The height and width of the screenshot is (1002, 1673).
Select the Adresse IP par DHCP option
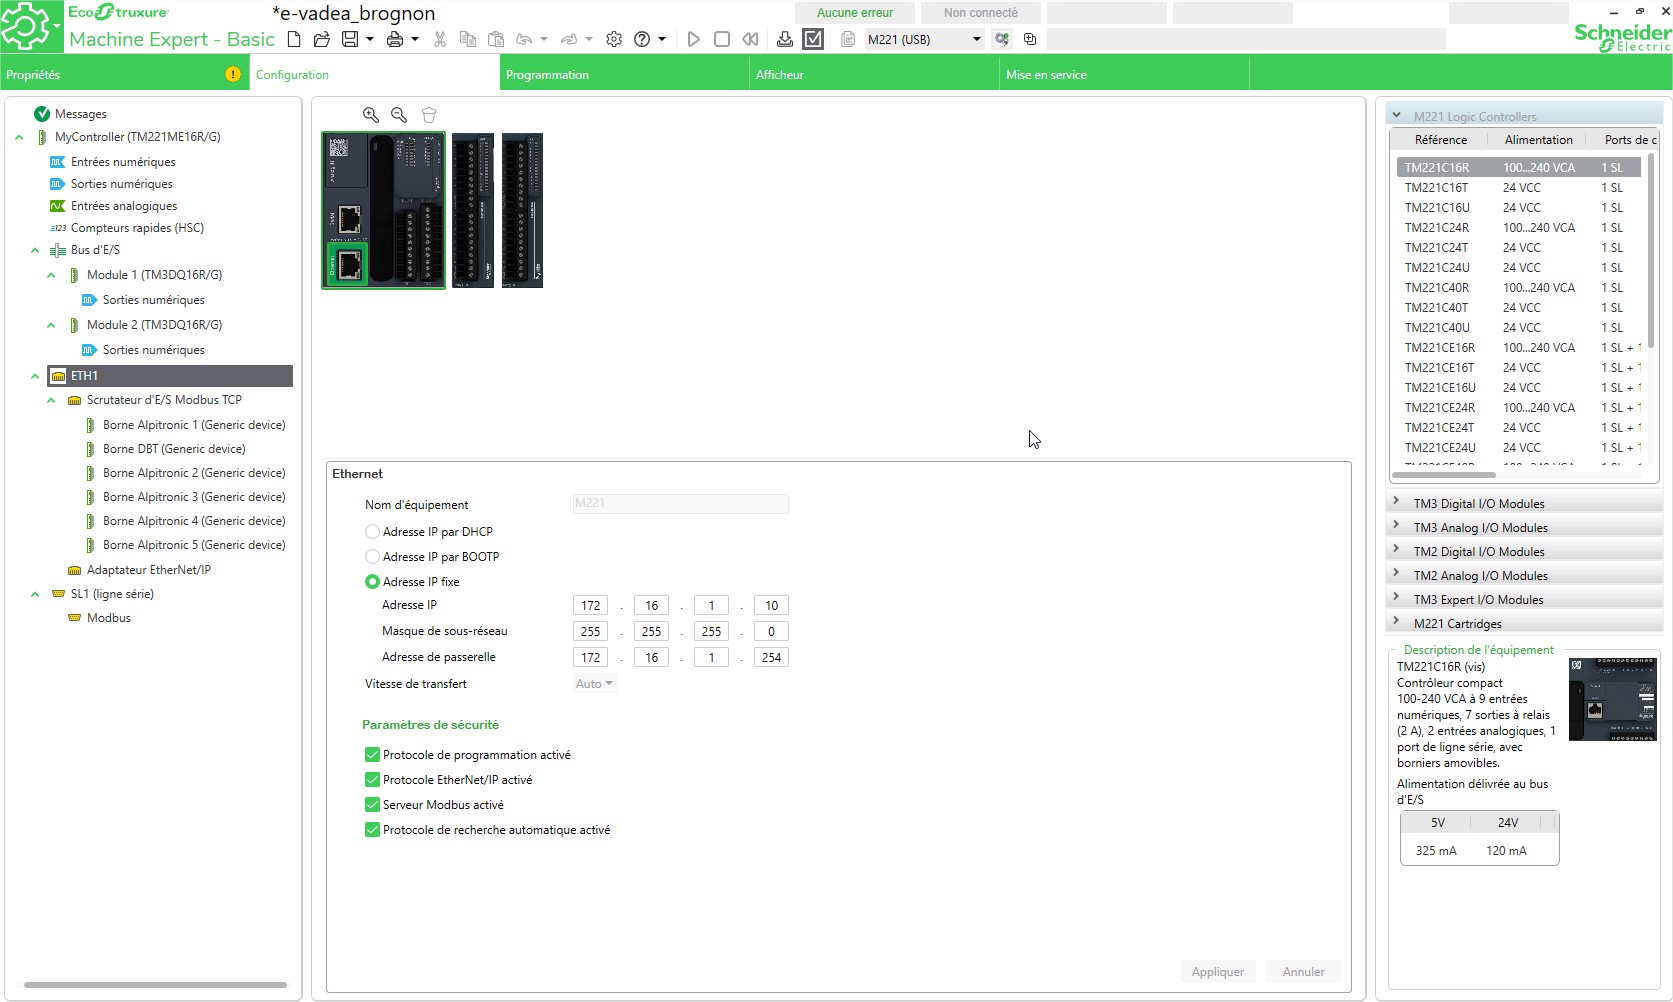click(372, 532)
